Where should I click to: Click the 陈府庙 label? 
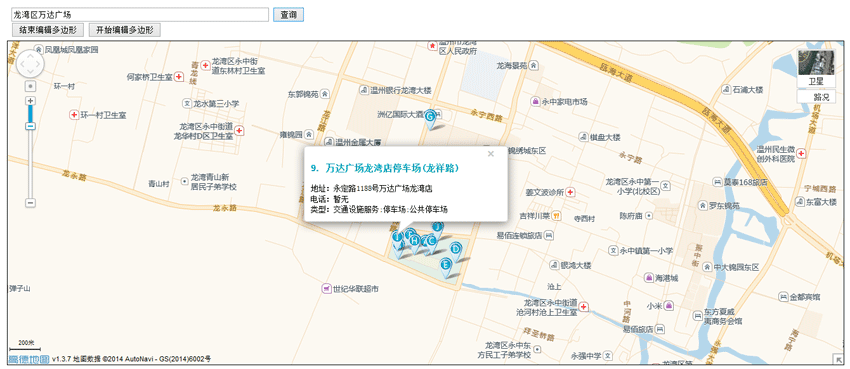[631, 216]
